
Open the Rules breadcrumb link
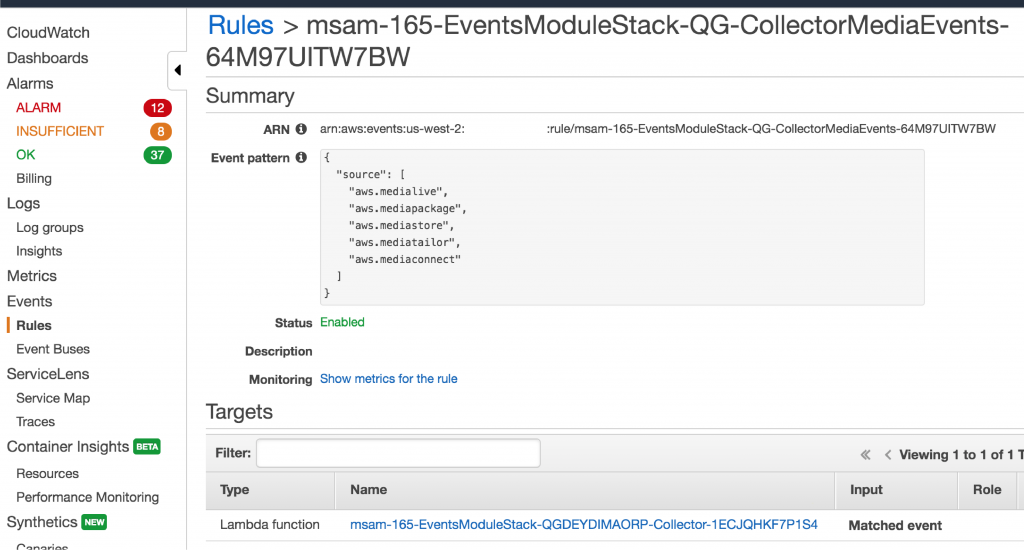click(x=240, y=25)
